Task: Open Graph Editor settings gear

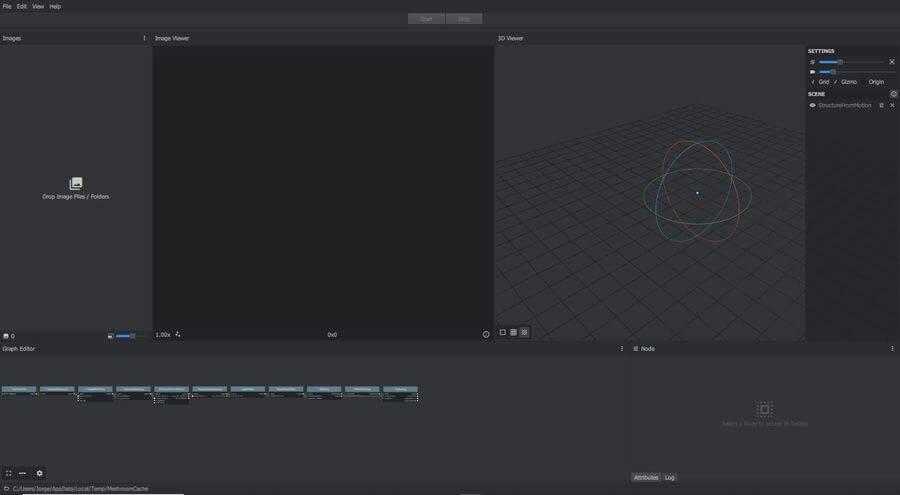Action: [x=40, y=473]
